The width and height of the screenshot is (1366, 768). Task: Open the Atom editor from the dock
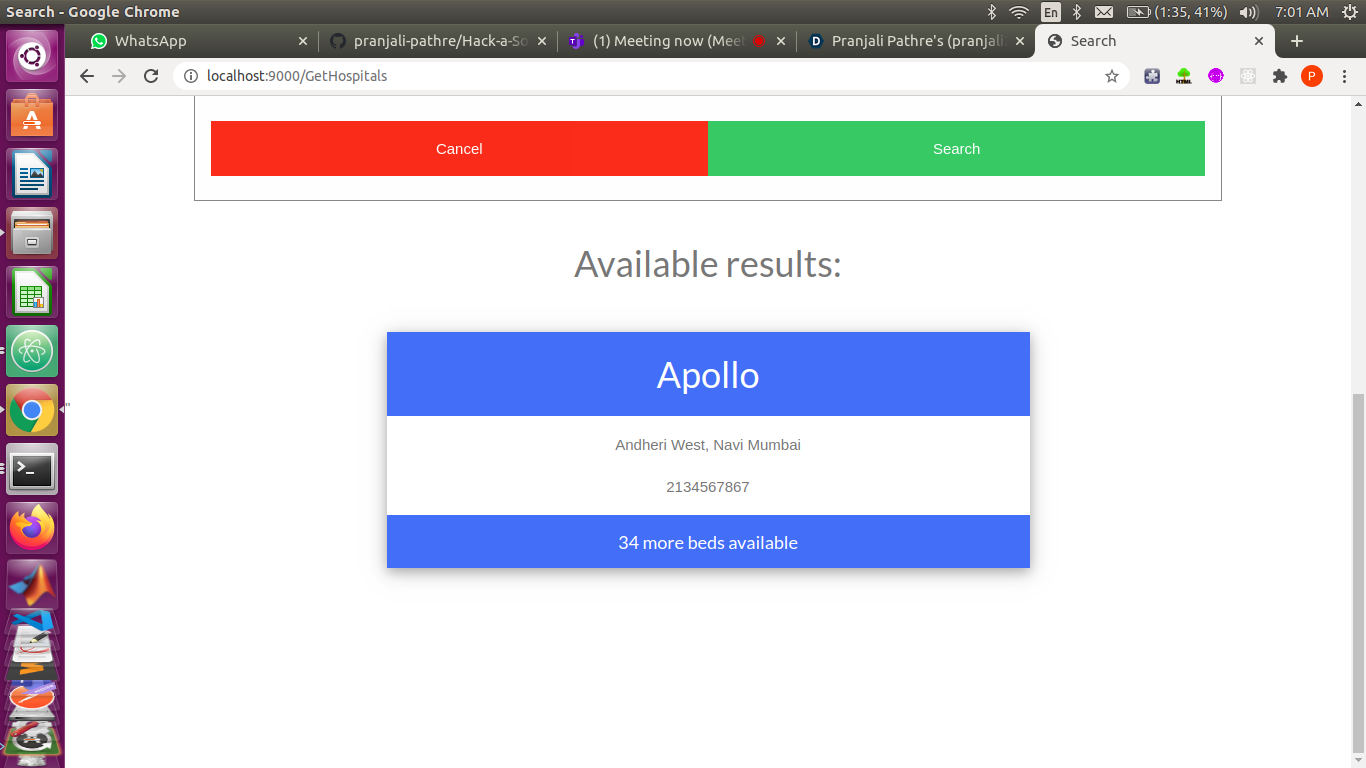[x=32, y=351]
